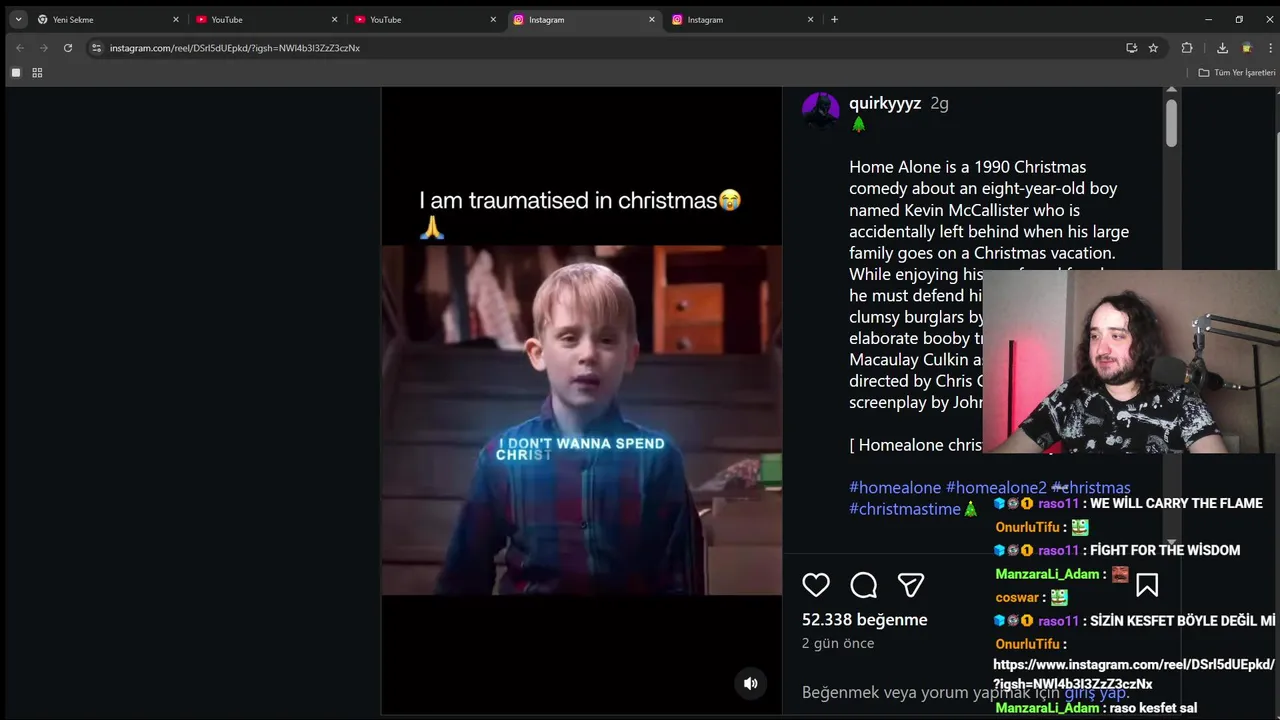Click the caption panel scrollbar thumb
The image size is (1280, 720).
pos(1171,122)
